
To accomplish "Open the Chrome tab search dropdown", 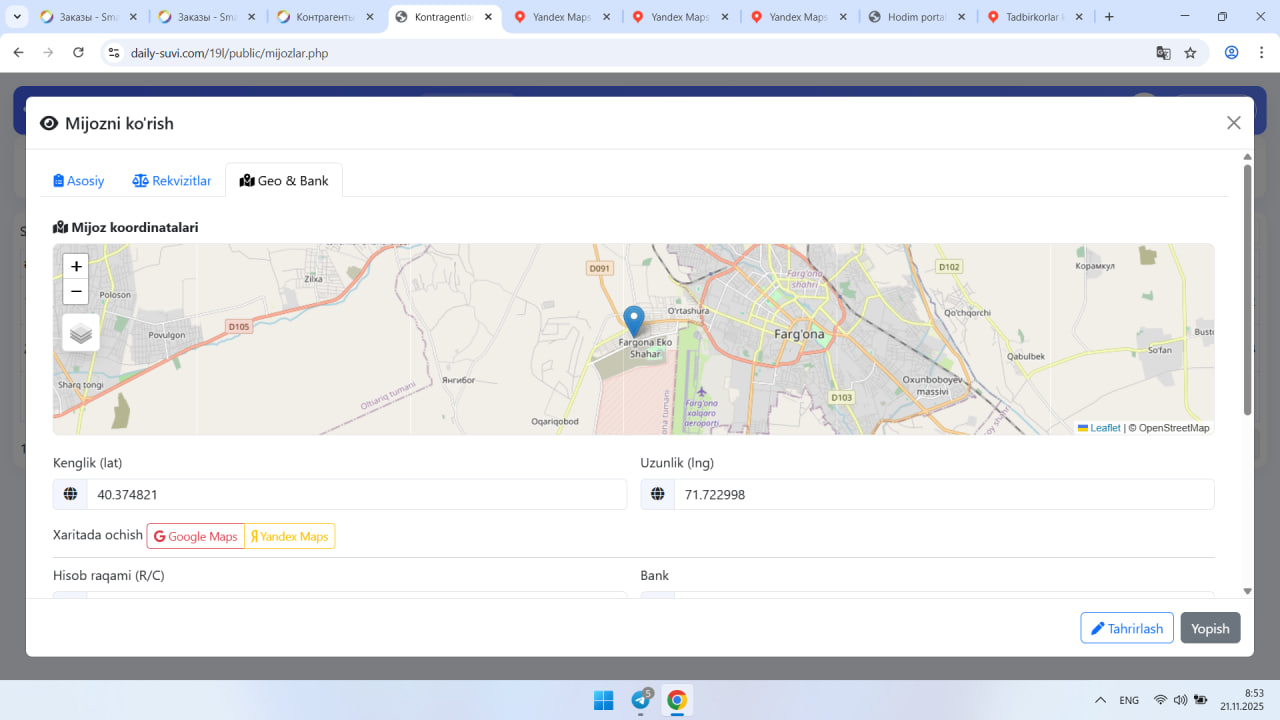I will (x=17, y=17).
